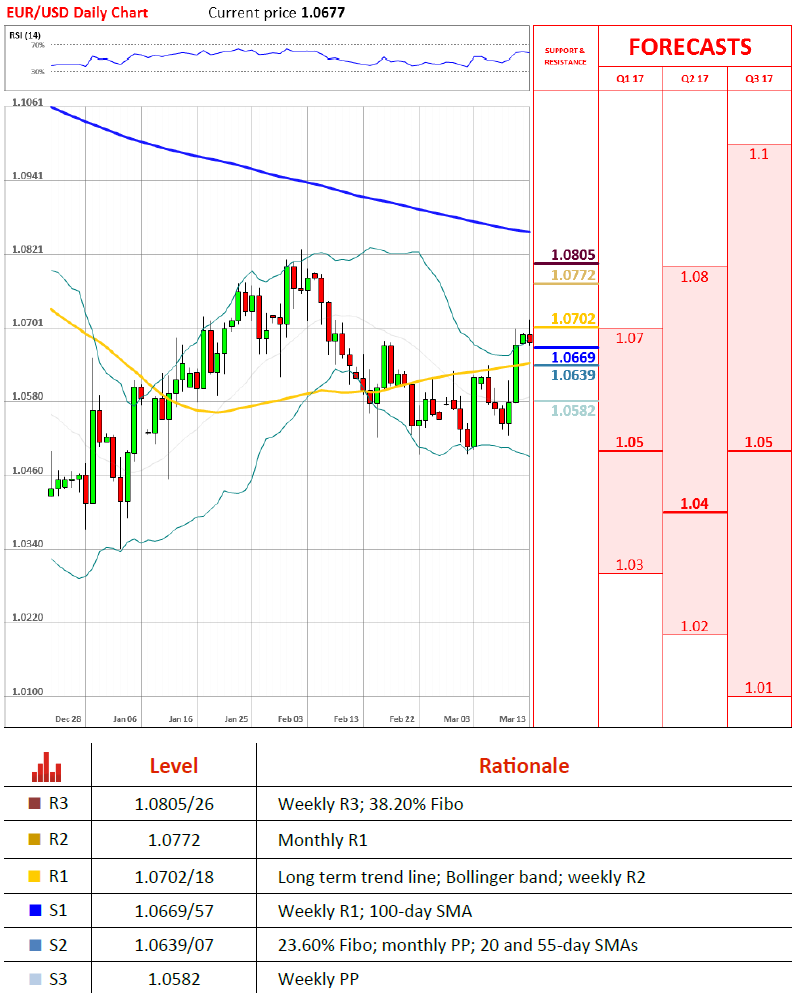Select the EUR/USD Daily Chart title
Viewport: 801px width, 993px height.
click(x=77, y=13)
